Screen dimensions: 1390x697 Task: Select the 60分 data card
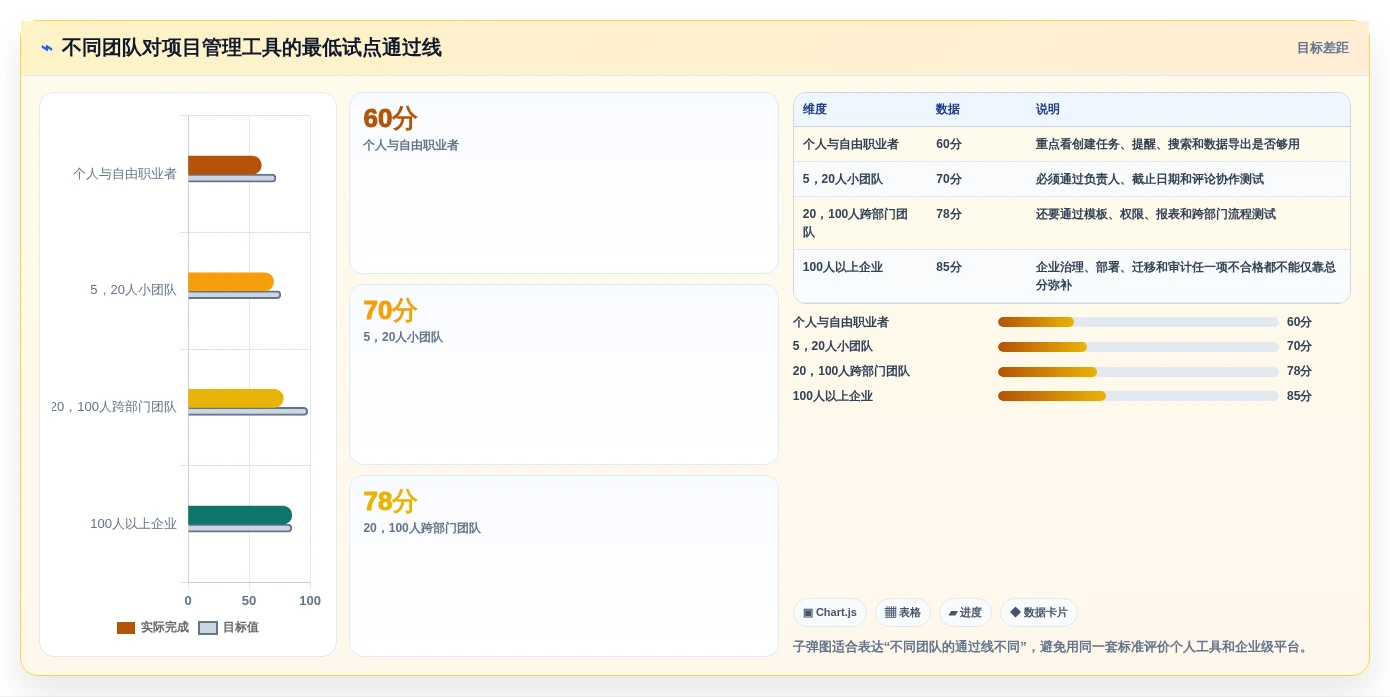[x=564, y=183]
